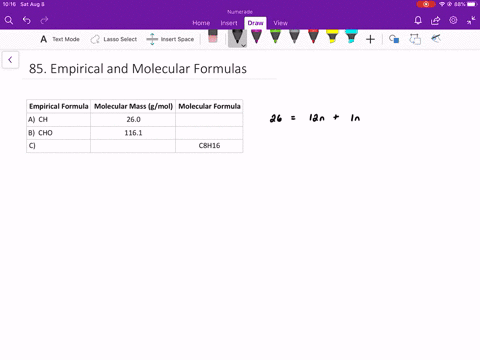Share this notebook page
The width and height of the screenshot is (480, 360).
tap(435, 20)
